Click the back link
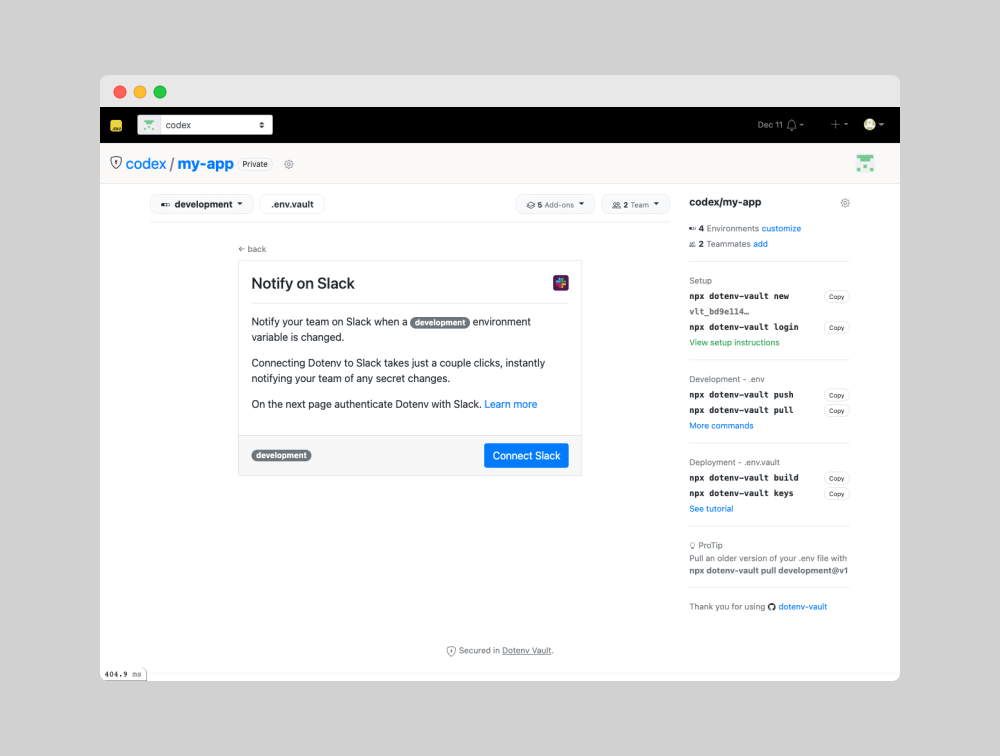 click(x=253, y=249)
